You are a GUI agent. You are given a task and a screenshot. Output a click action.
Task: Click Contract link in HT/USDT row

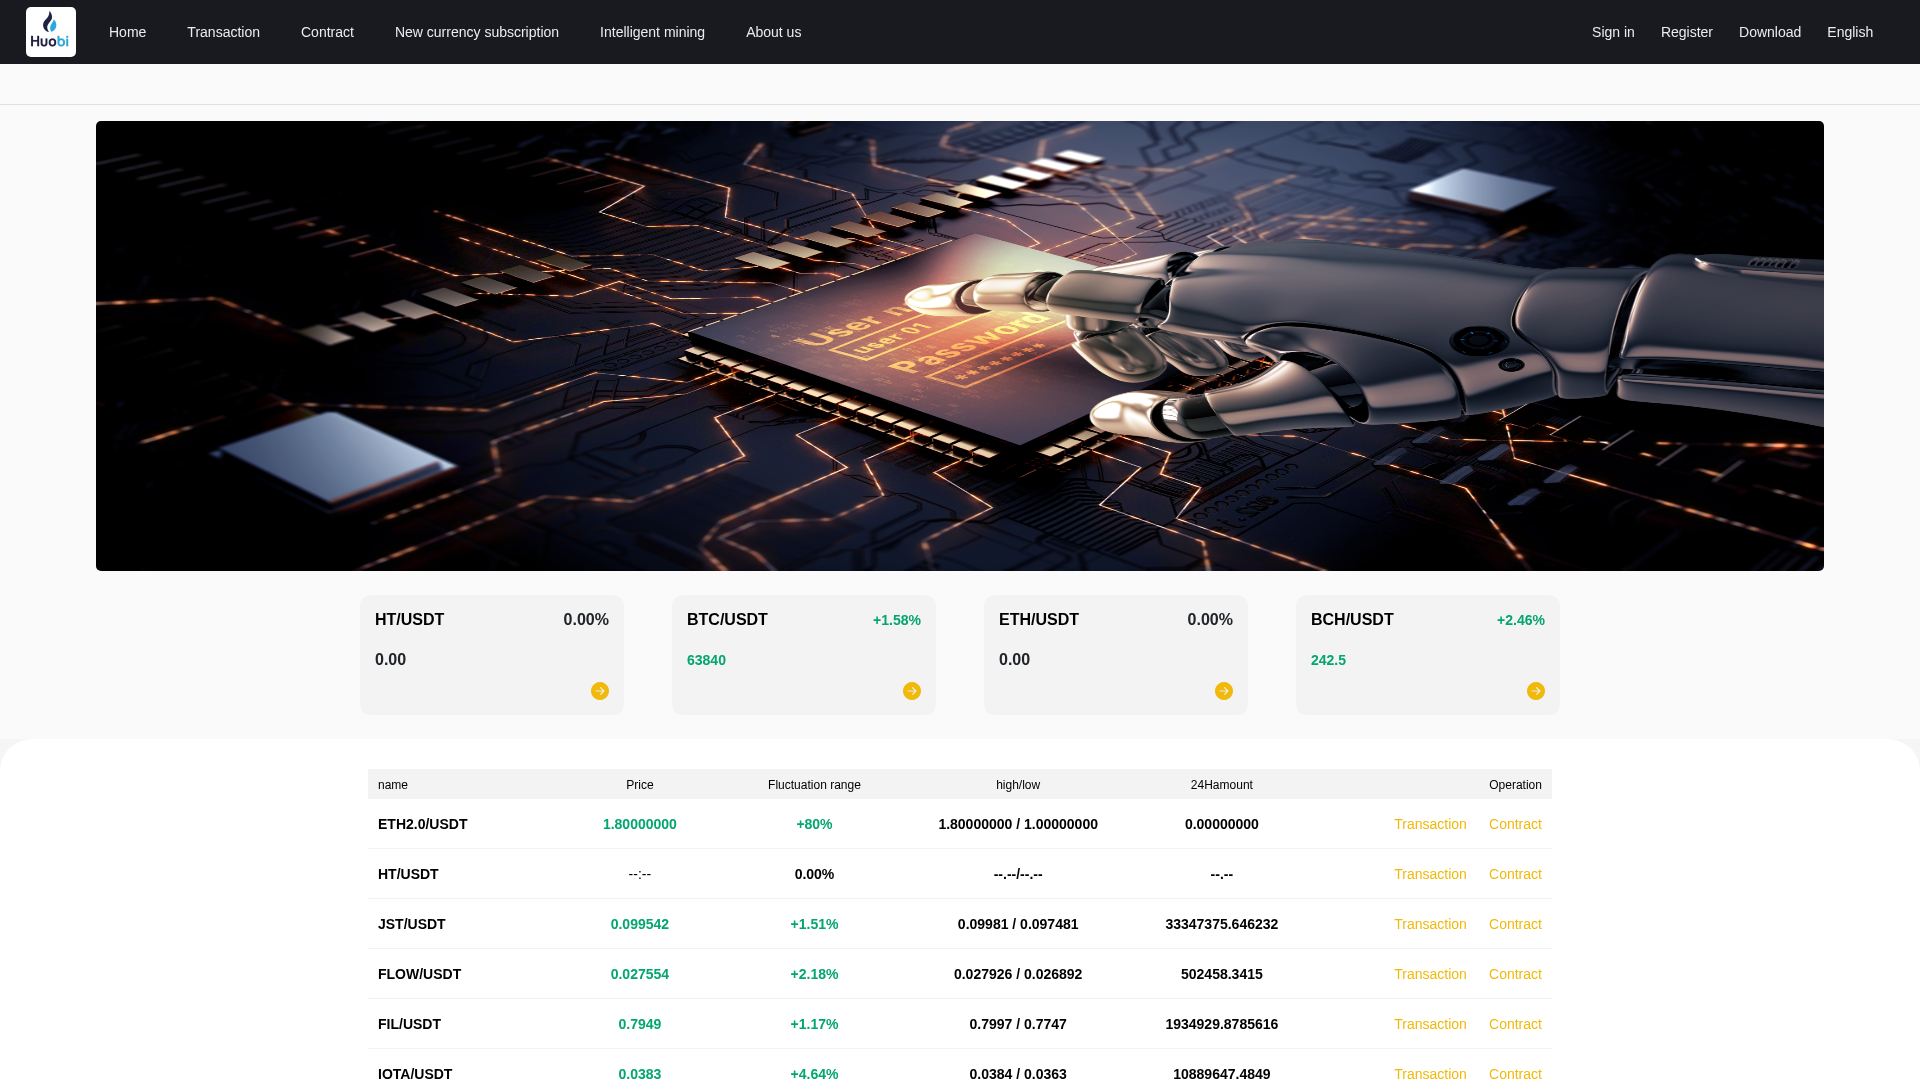1515,874
